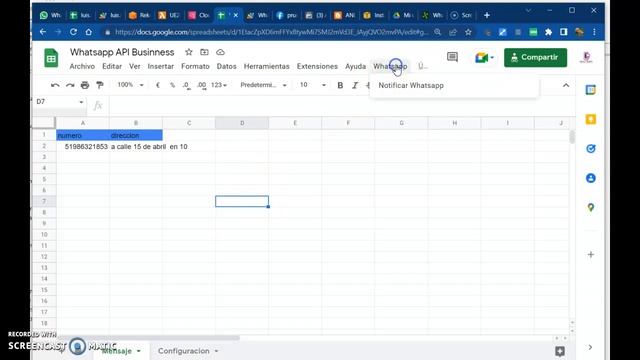
Task: Format as percent
Action: tap(172, 85)
